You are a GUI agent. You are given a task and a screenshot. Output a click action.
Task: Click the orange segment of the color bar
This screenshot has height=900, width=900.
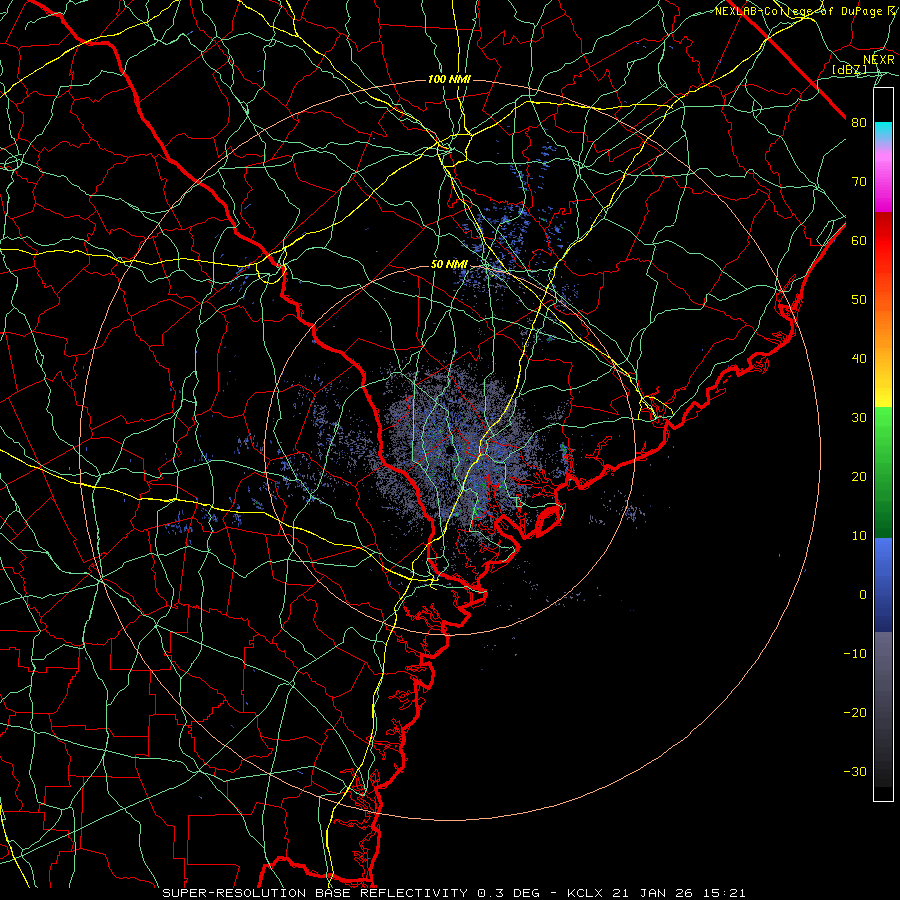(883, 330)
